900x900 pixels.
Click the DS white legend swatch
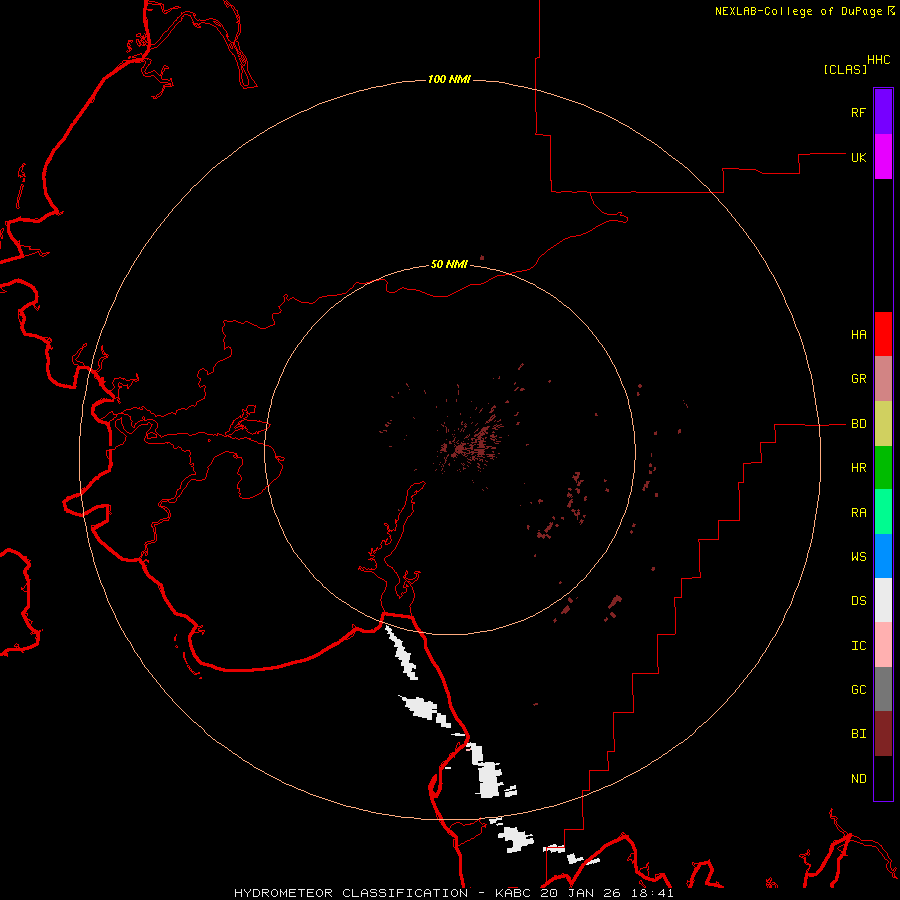point(883,600)
